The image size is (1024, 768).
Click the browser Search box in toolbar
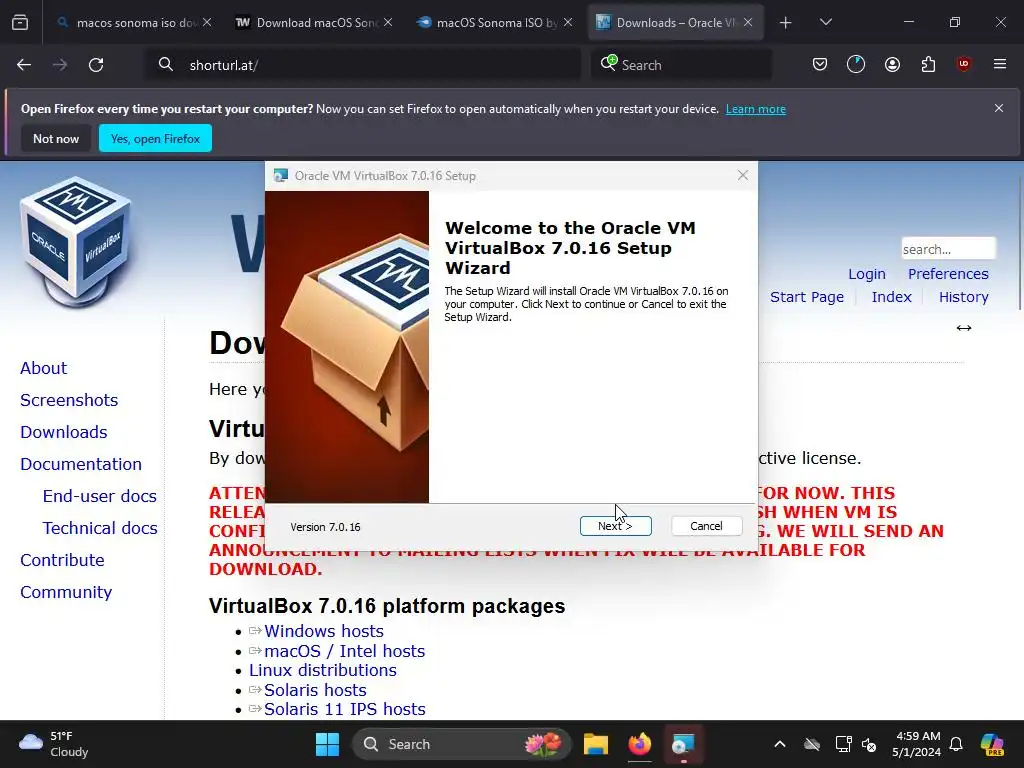tap(681, 65)
